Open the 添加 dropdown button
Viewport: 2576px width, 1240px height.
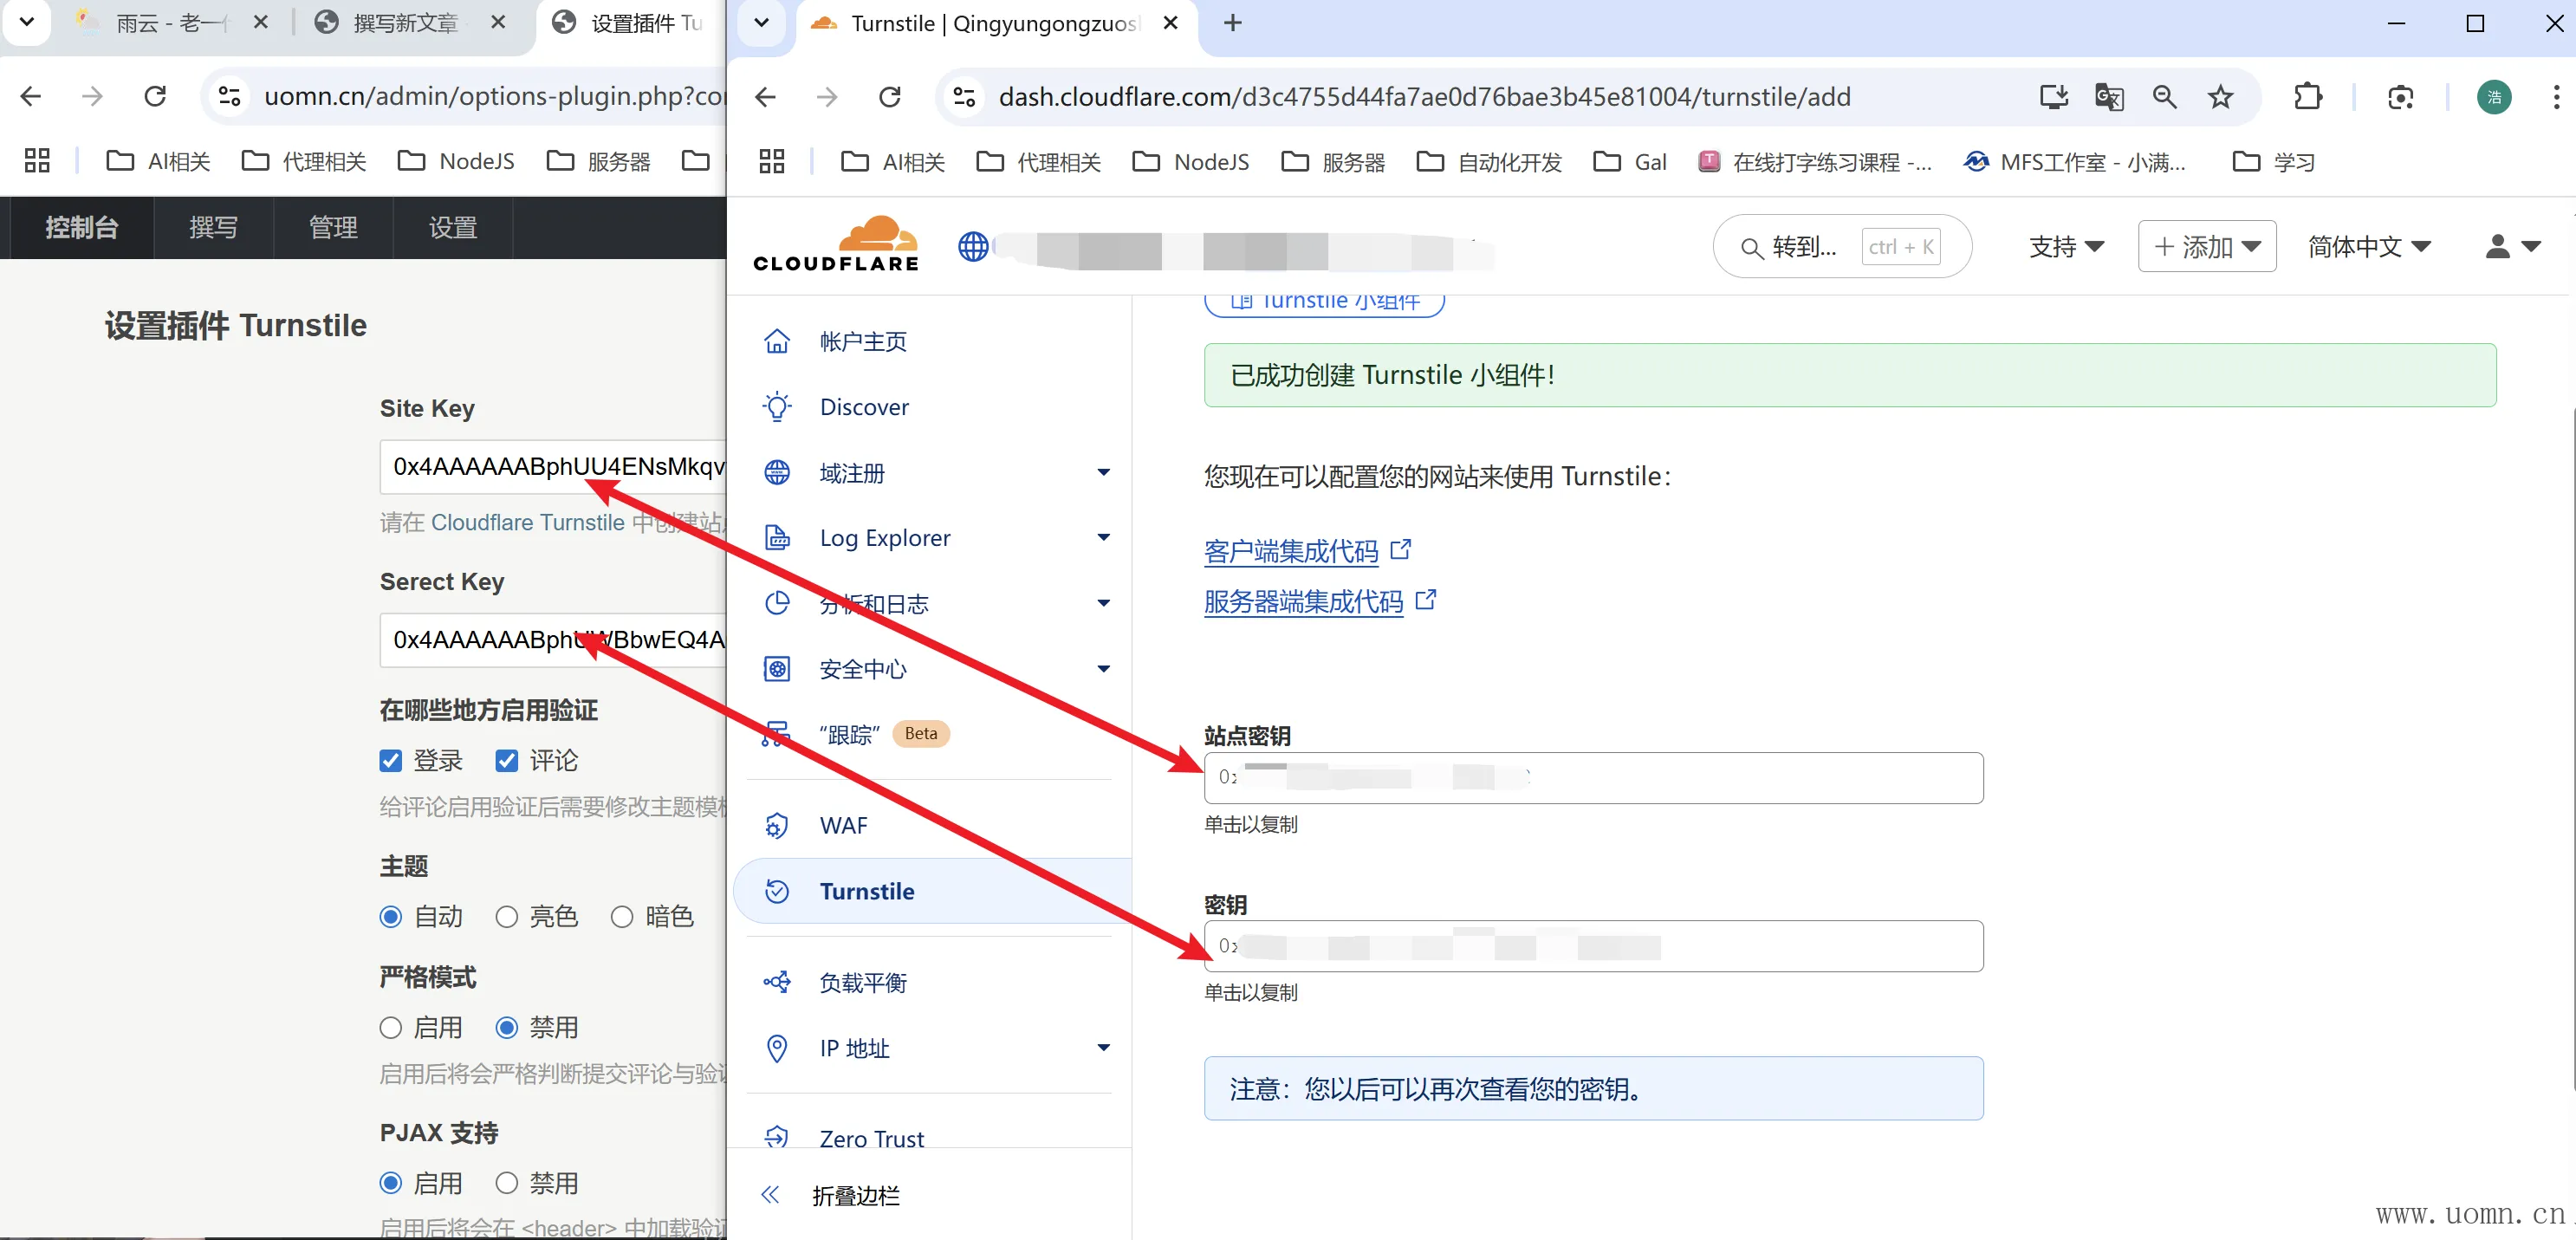[2206, 247]
